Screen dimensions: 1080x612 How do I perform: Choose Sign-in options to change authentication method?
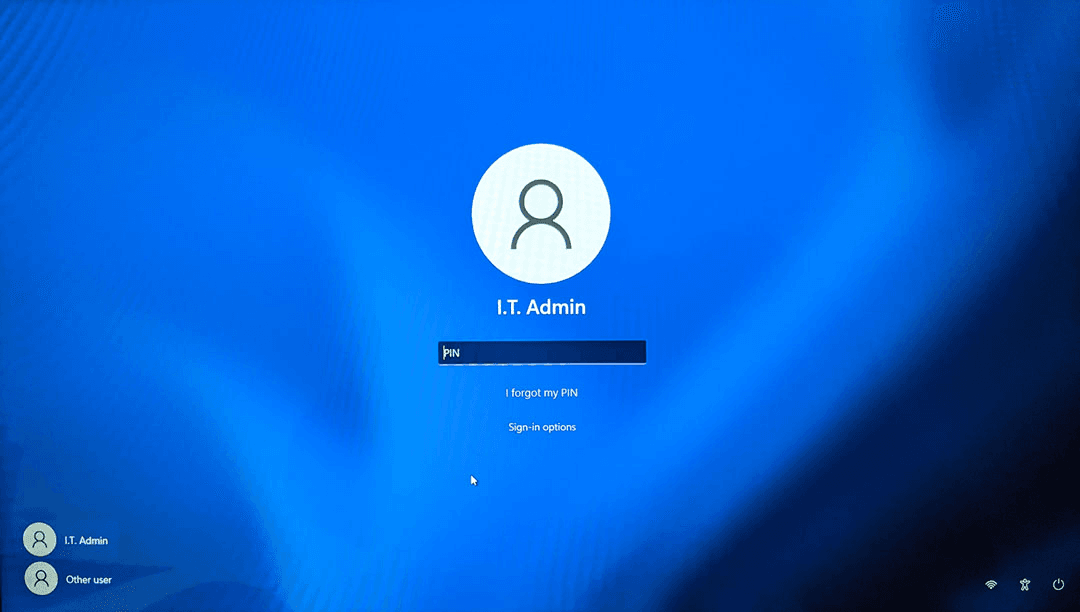coord(541,426)
